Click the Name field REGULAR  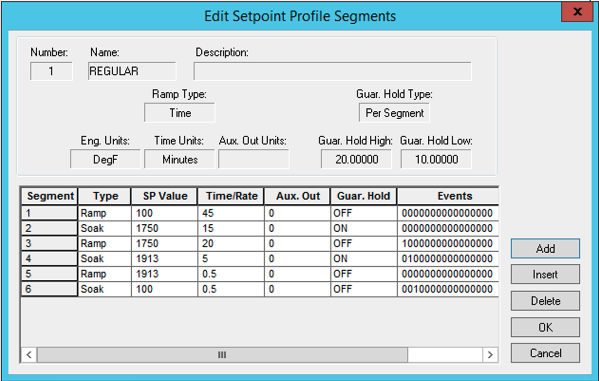[132, 71]
